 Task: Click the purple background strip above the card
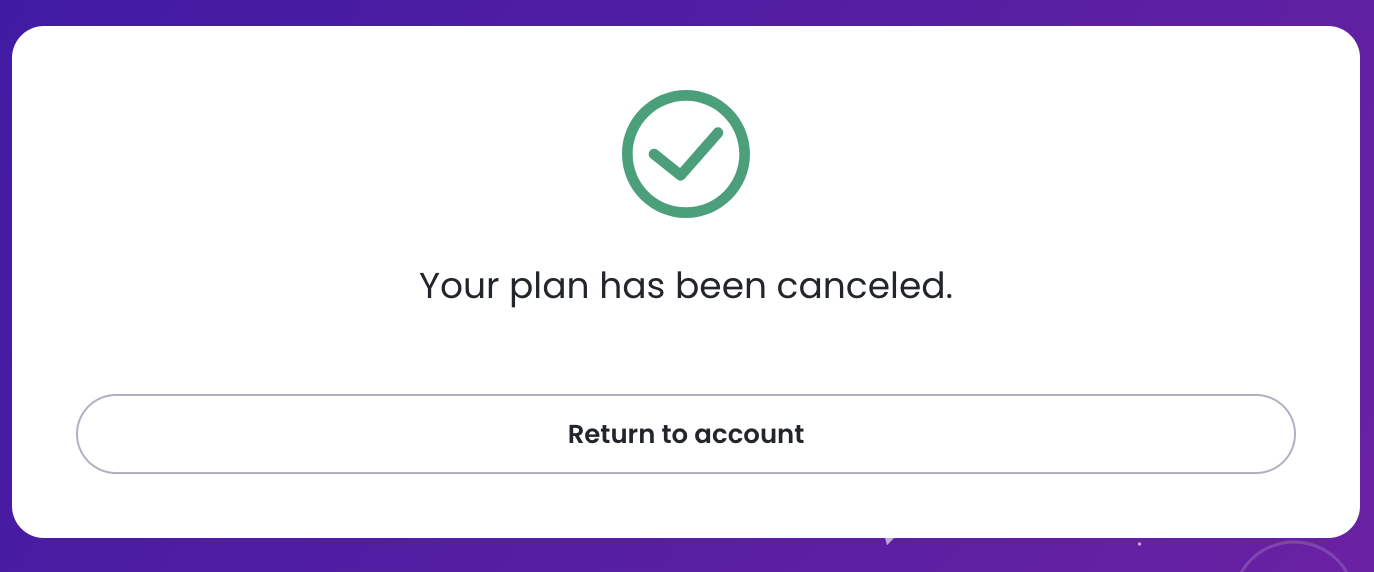pos(686,12)
